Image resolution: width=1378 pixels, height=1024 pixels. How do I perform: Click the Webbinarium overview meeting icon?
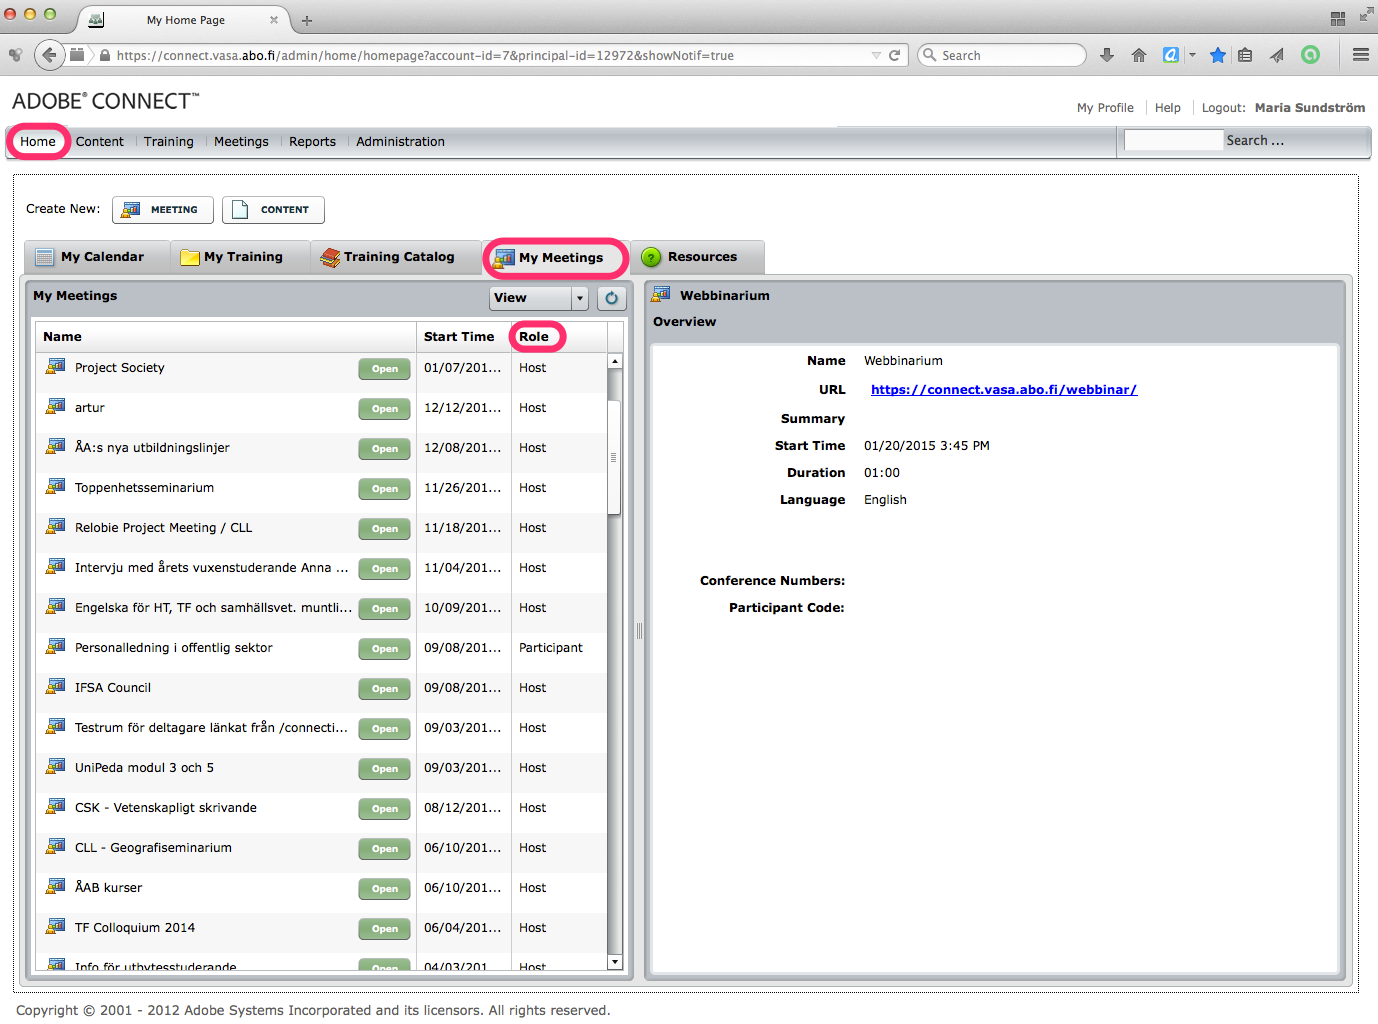pos(662,294)
